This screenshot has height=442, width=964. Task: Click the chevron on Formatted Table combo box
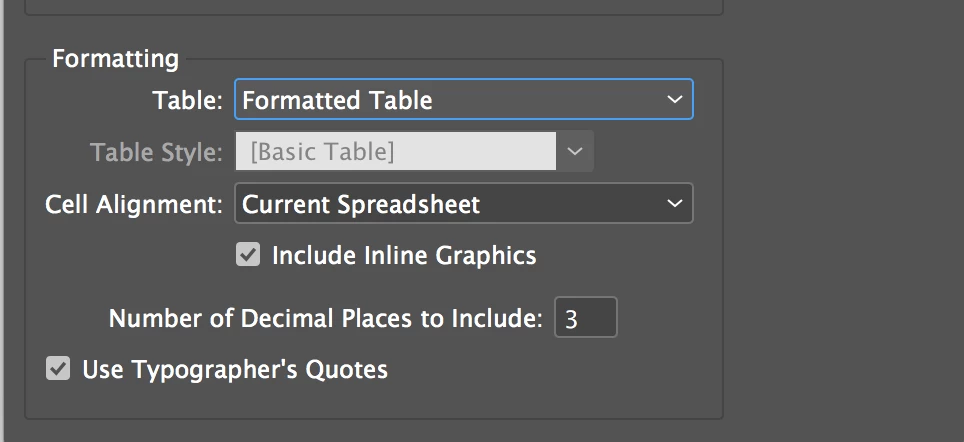click(675, 100)
